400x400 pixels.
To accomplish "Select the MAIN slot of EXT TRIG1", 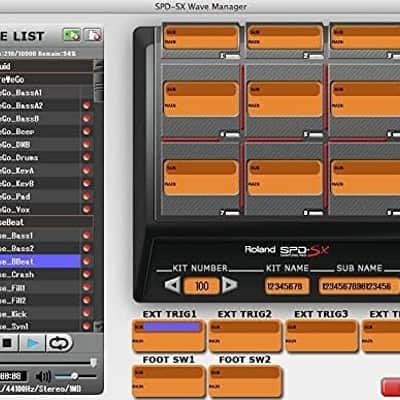I will coord(168,341).
